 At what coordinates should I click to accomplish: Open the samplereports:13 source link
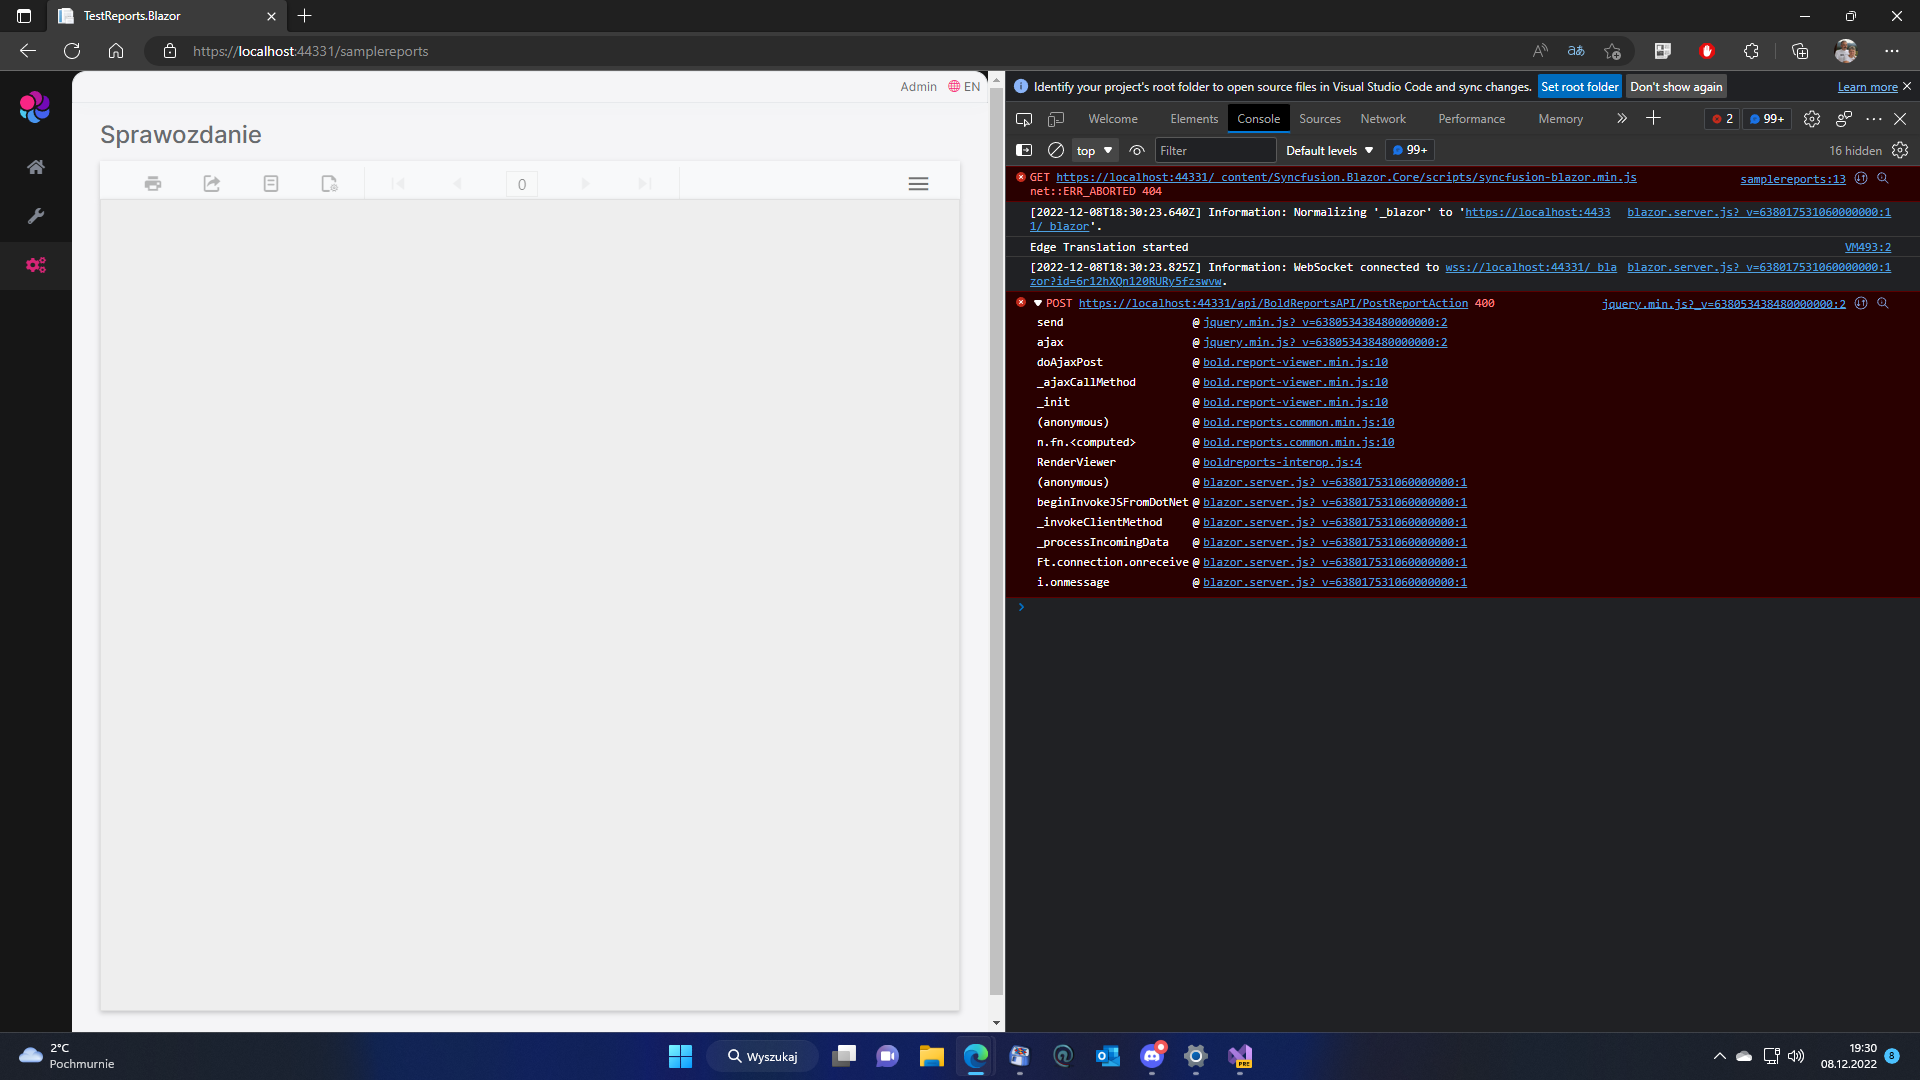tap(1792, 179)
